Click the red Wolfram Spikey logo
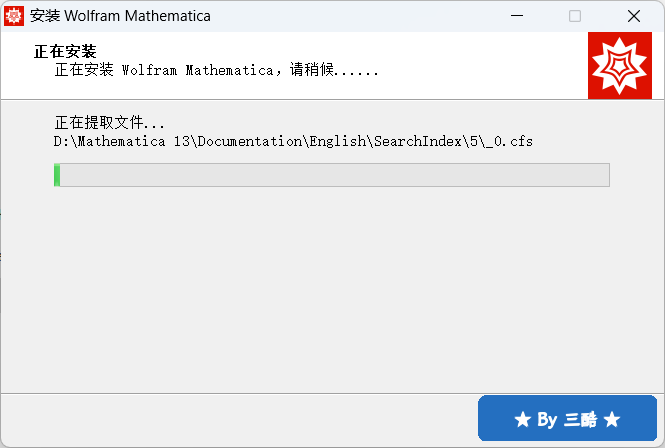This screenshot has width=665, height=448. click(x=620, y=66)
